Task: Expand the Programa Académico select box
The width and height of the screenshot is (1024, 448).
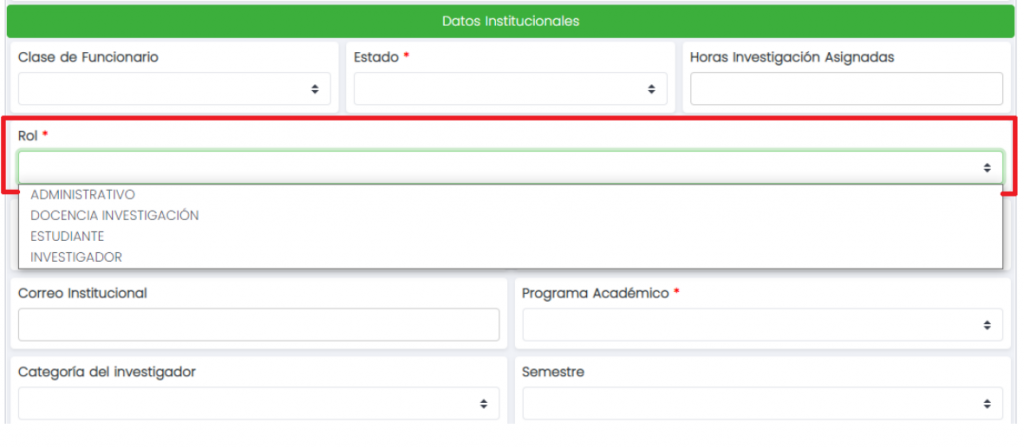Action: 750,325
